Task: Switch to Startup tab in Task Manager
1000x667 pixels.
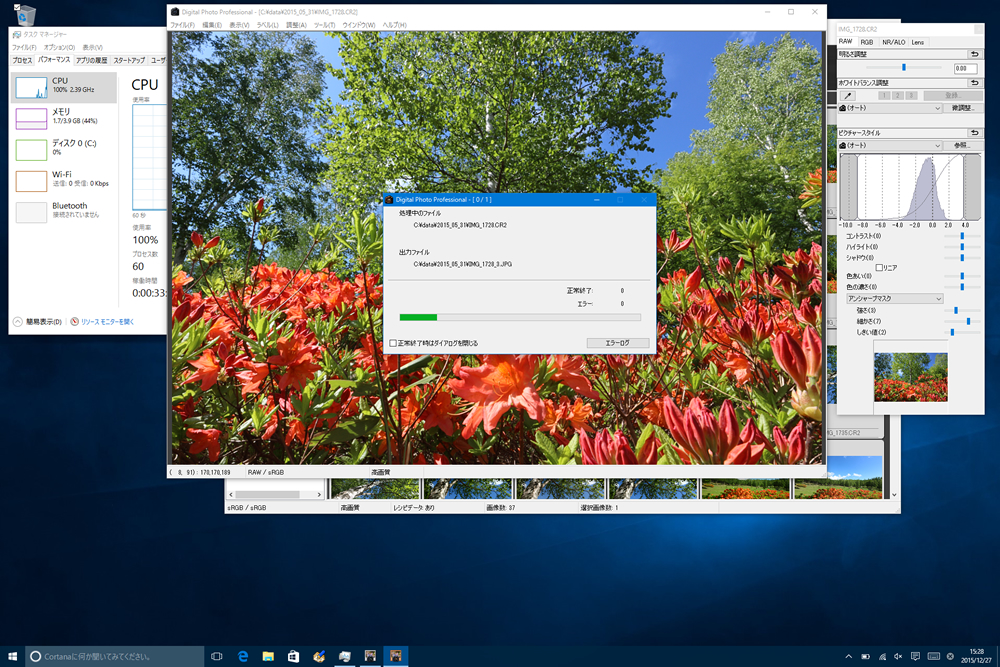Action: pos(129,61)
